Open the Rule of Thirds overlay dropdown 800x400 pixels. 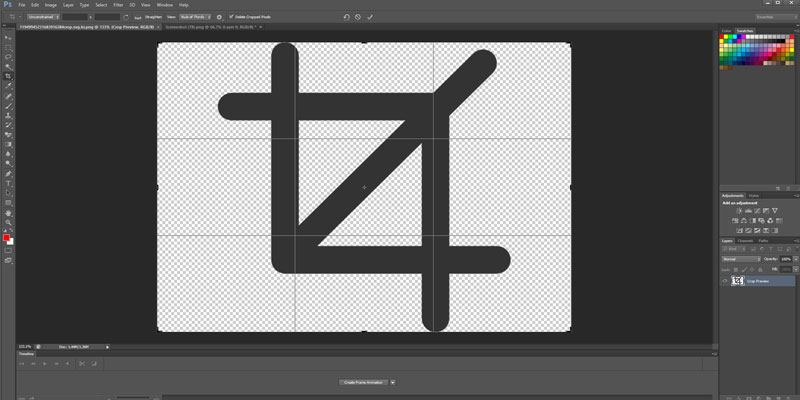(x=194, y=17)
